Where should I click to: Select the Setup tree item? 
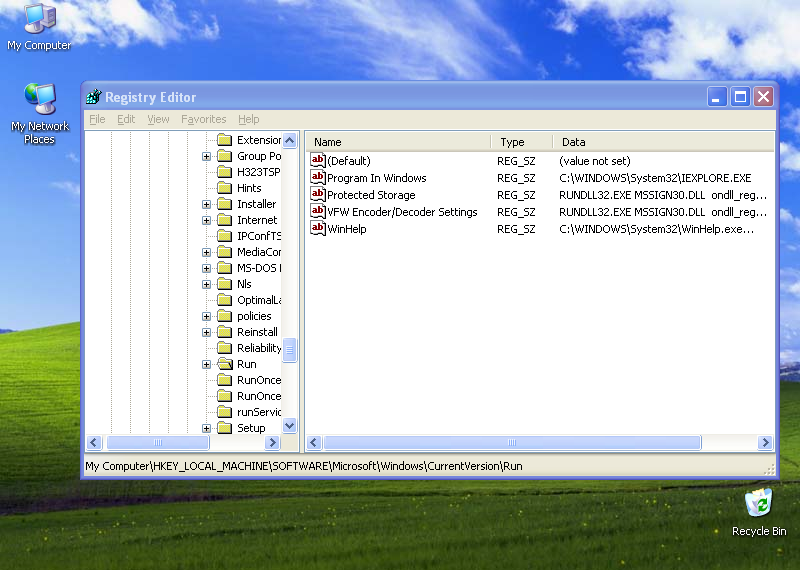tap(251, 428)
